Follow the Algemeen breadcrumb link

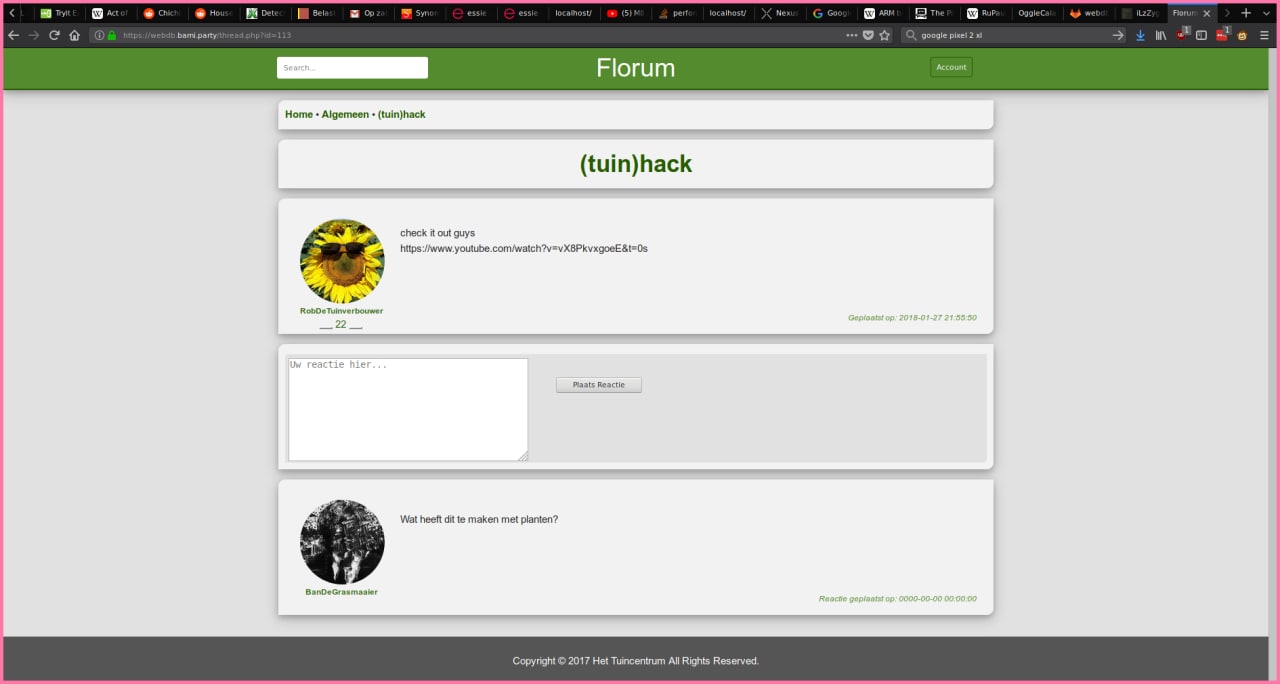coord(345,114)
